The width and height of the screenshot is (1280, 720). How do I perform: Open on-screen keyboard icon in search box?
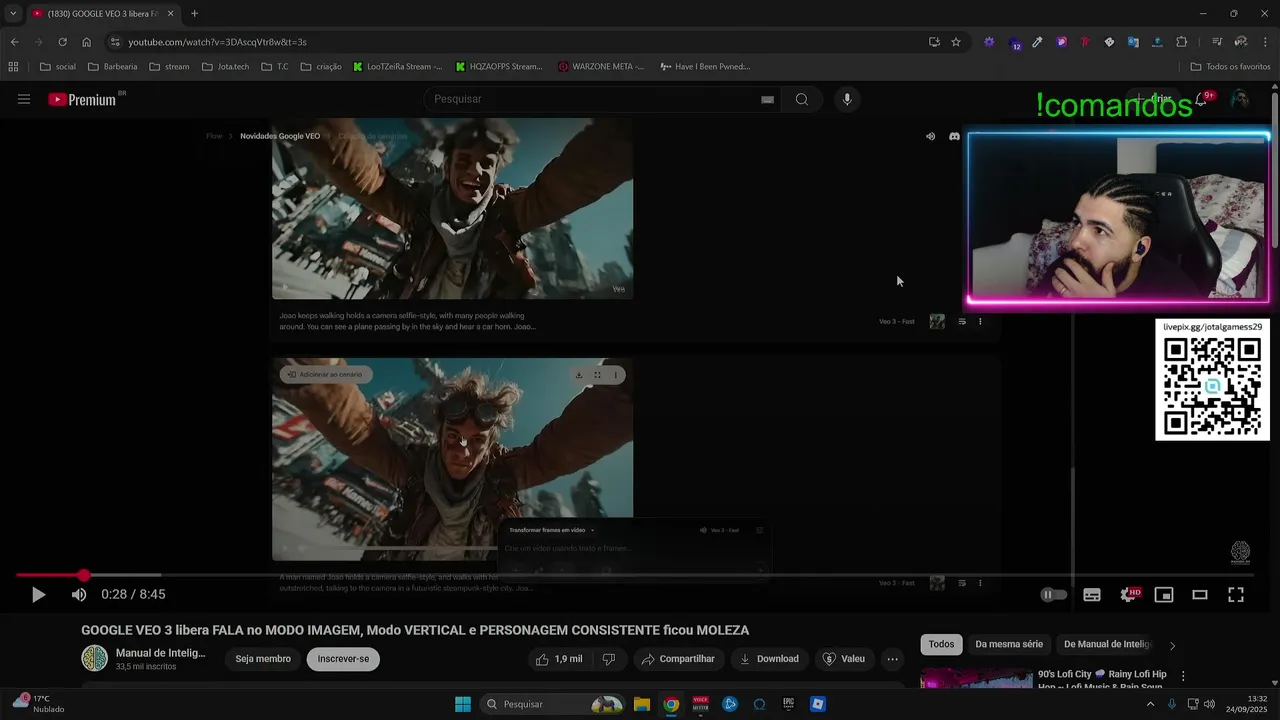767,99
